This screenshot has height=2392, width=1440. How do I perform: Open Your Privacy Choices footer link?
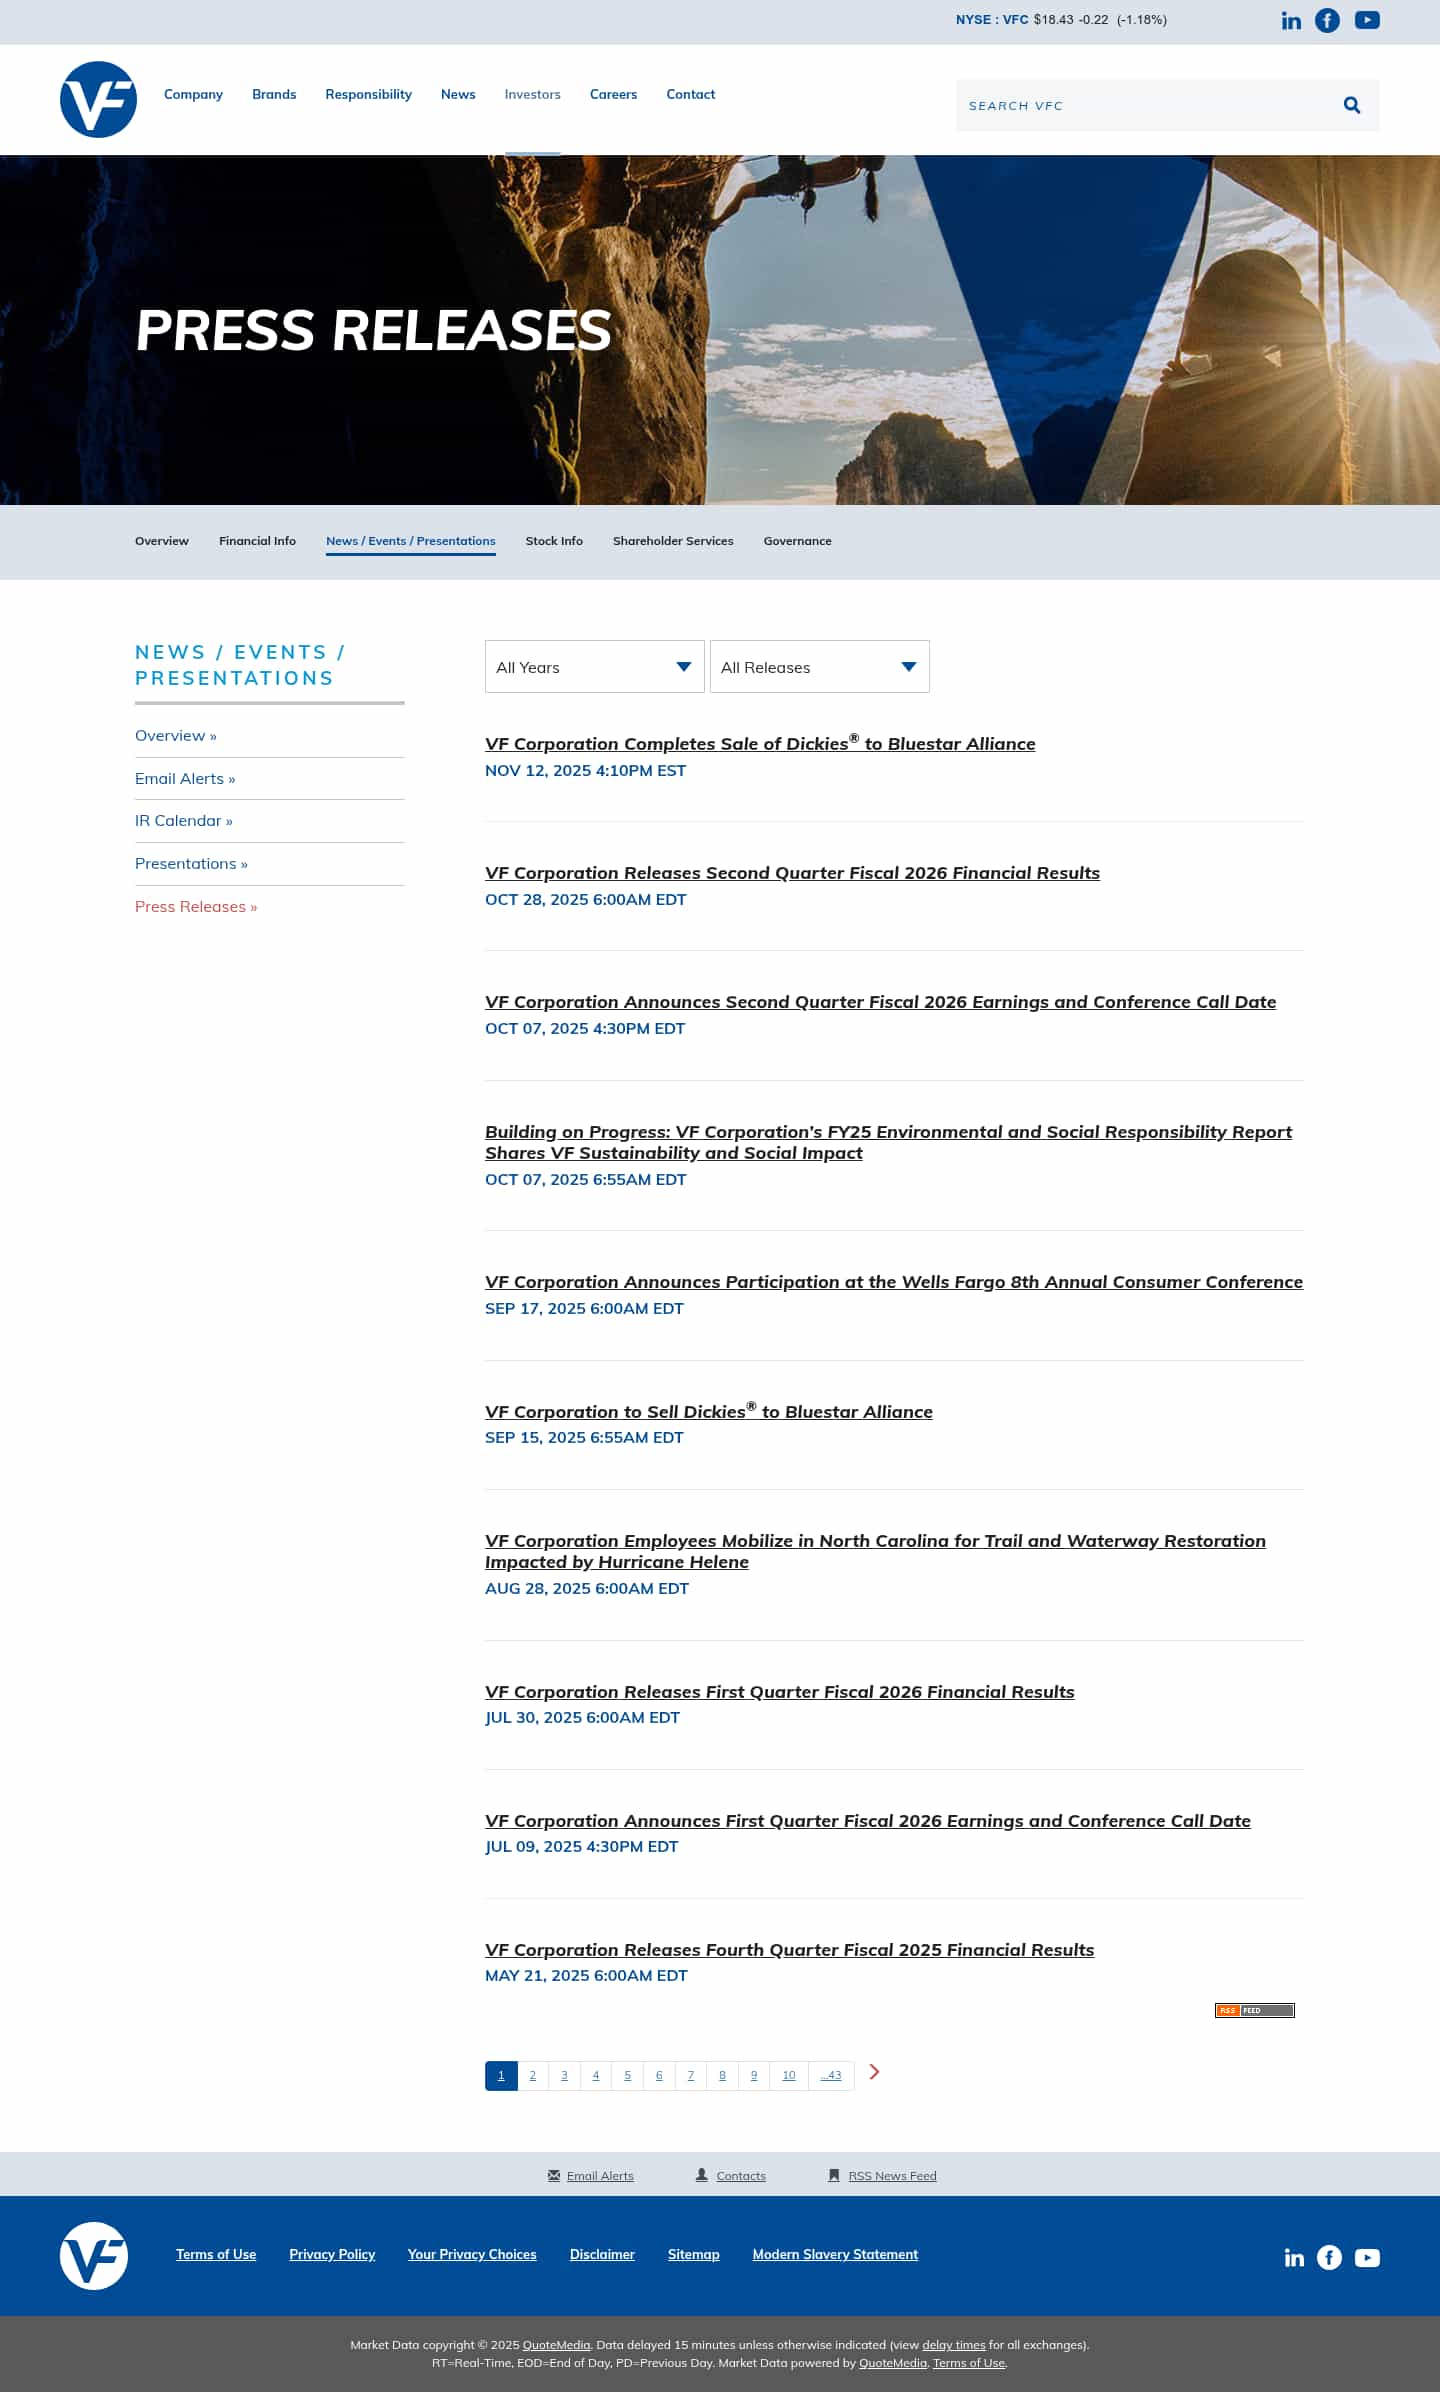tap(472, 2254)
